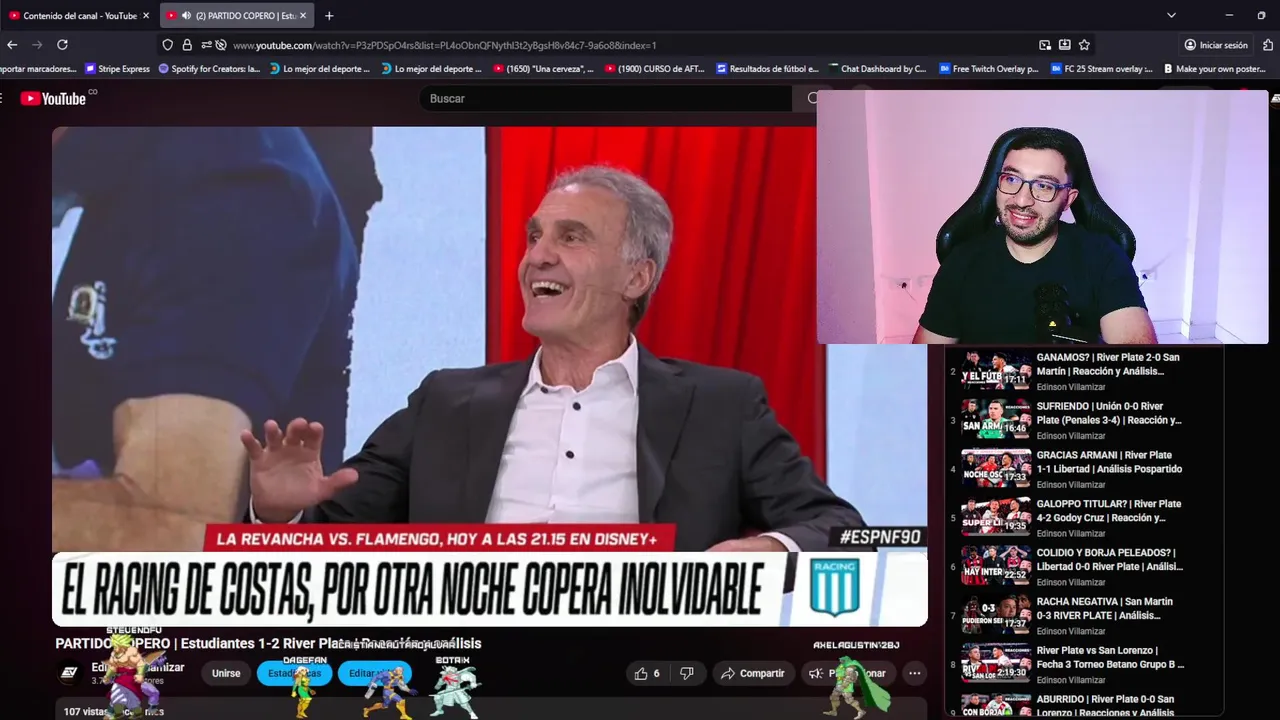Open 'GRACIAS ARMANI | River Plate 1-1 Libertad' video

coord(1109,462)
